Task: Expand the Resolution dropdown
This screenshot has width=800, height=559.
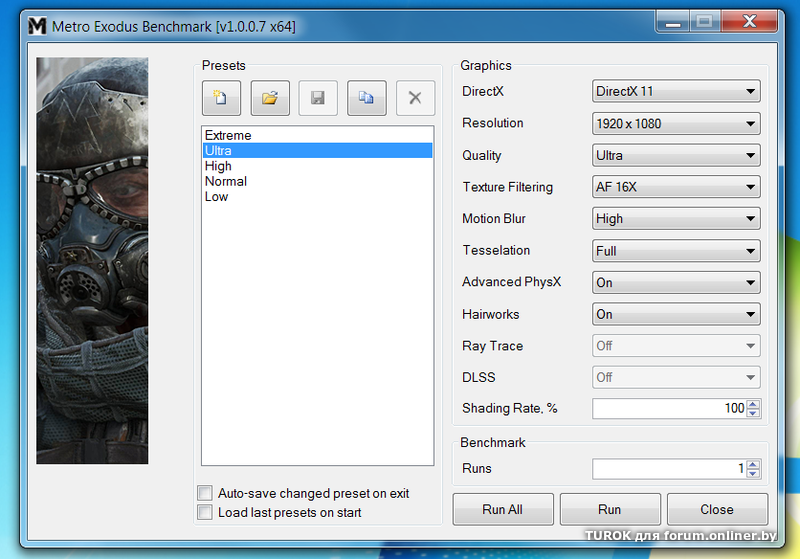Action: coord(676,124)
